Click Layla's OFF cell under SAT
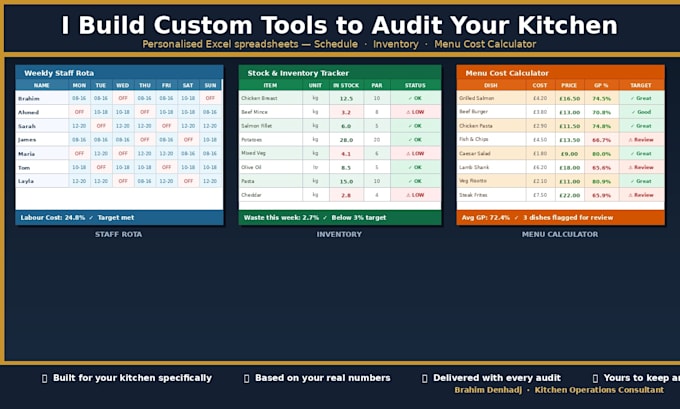The height and width of the screenshot is (409, 680). (188, 181)
